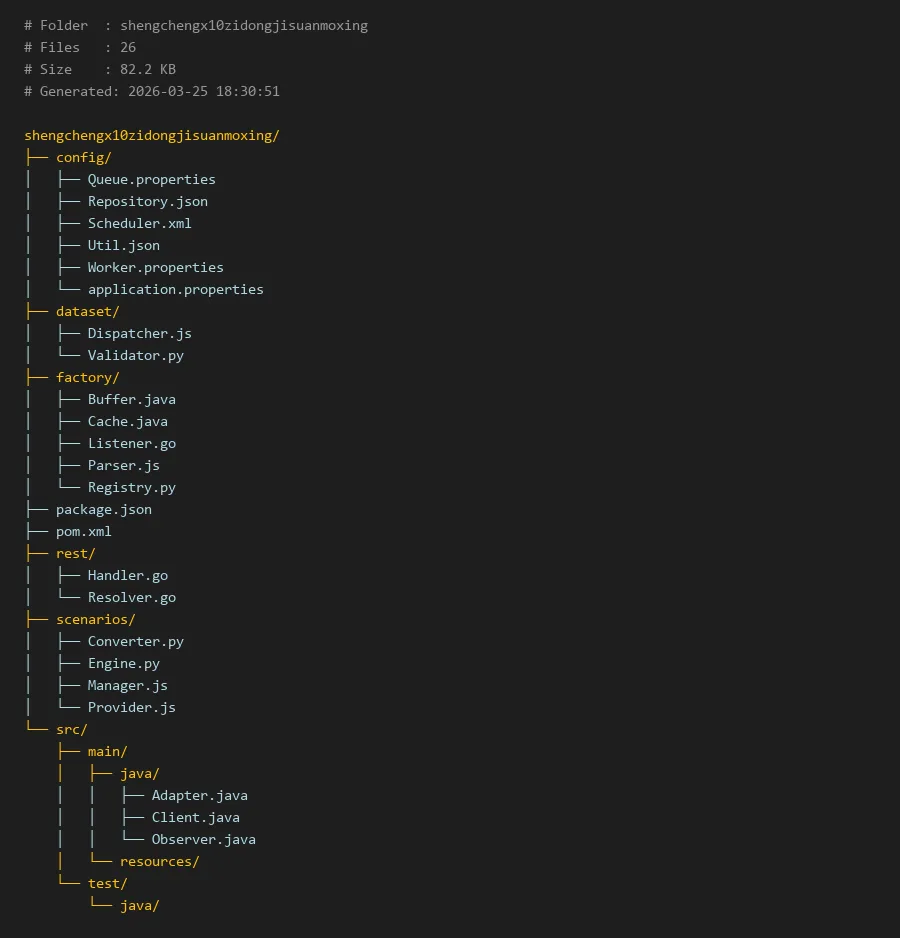900x938 pixels.
Task: Select Validator.py in dataset
Action: (135, 355)
